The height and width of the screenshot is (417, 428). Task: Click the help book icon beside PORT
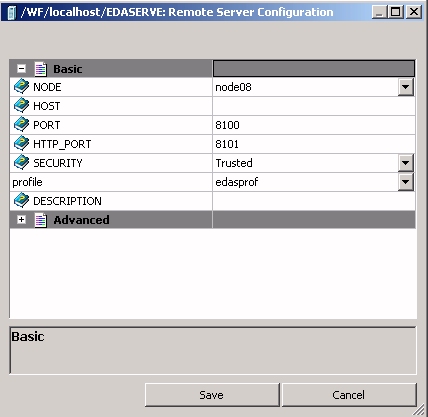click(x=22, y=124)
